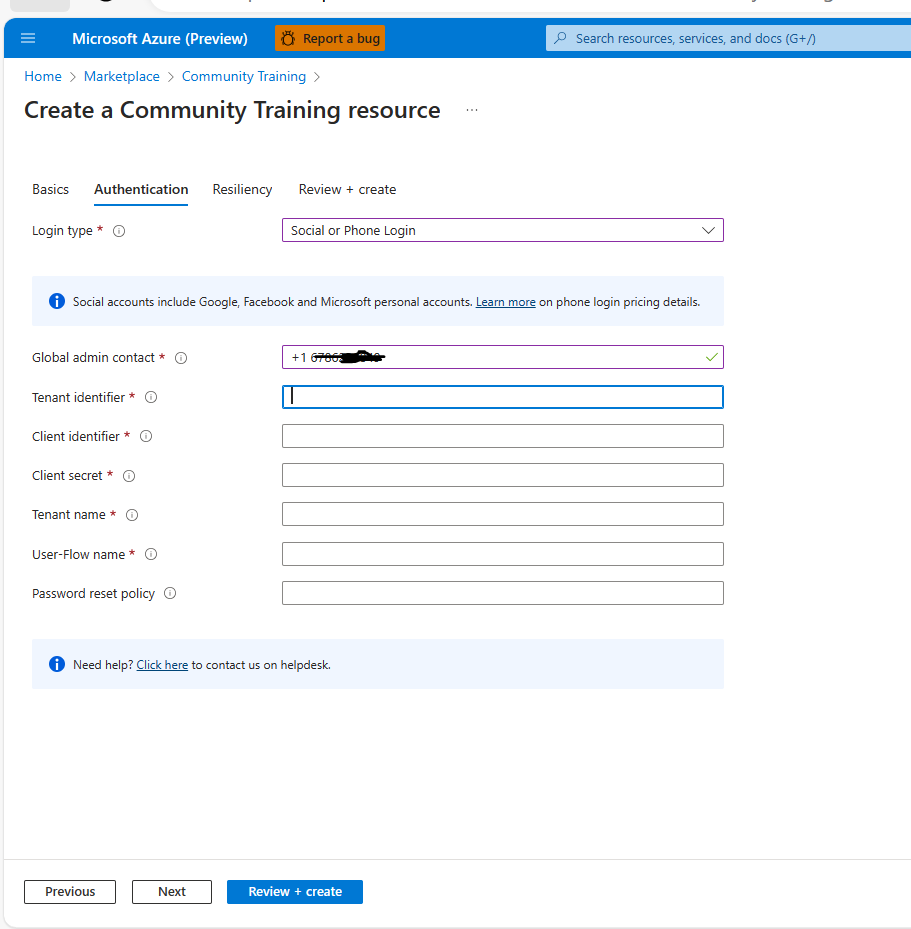Image resolution: width=911 pixels, height=929 pixels.
Task: Expand the Login type dropdown
Action: [x=502, y=230]
